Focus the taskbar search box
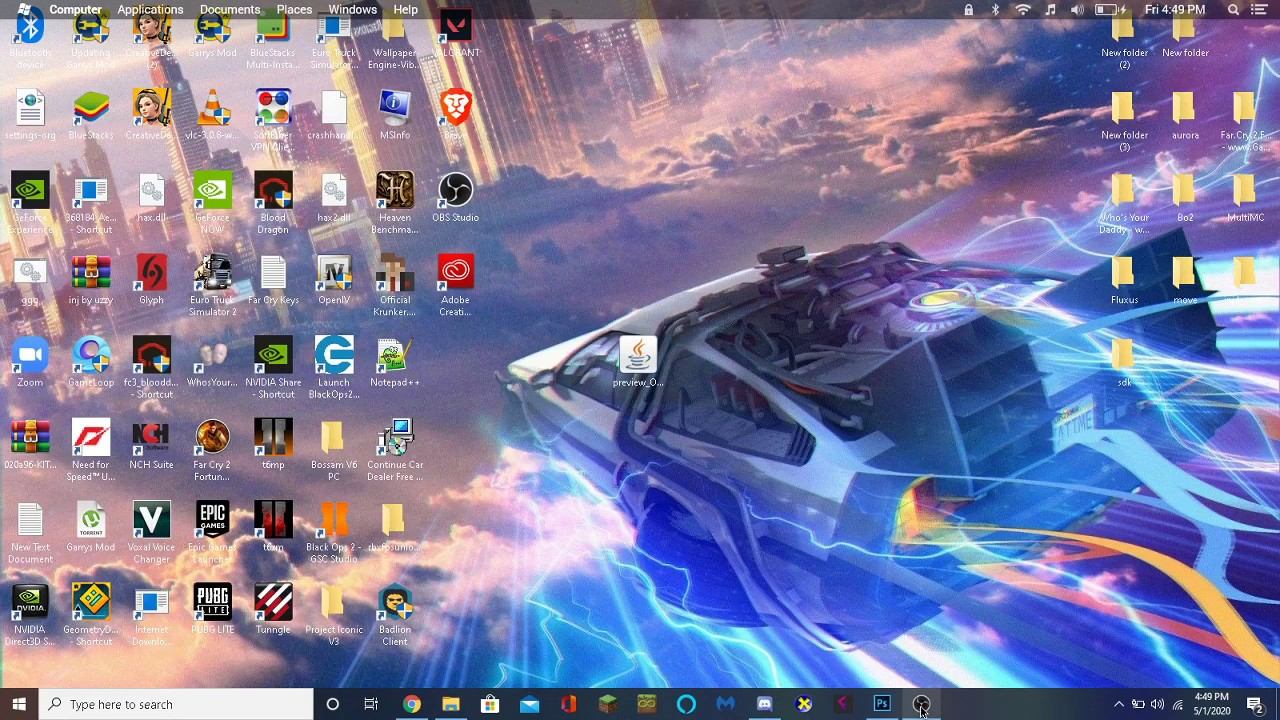Screen dimensions: 1280x720 (176, 704)
